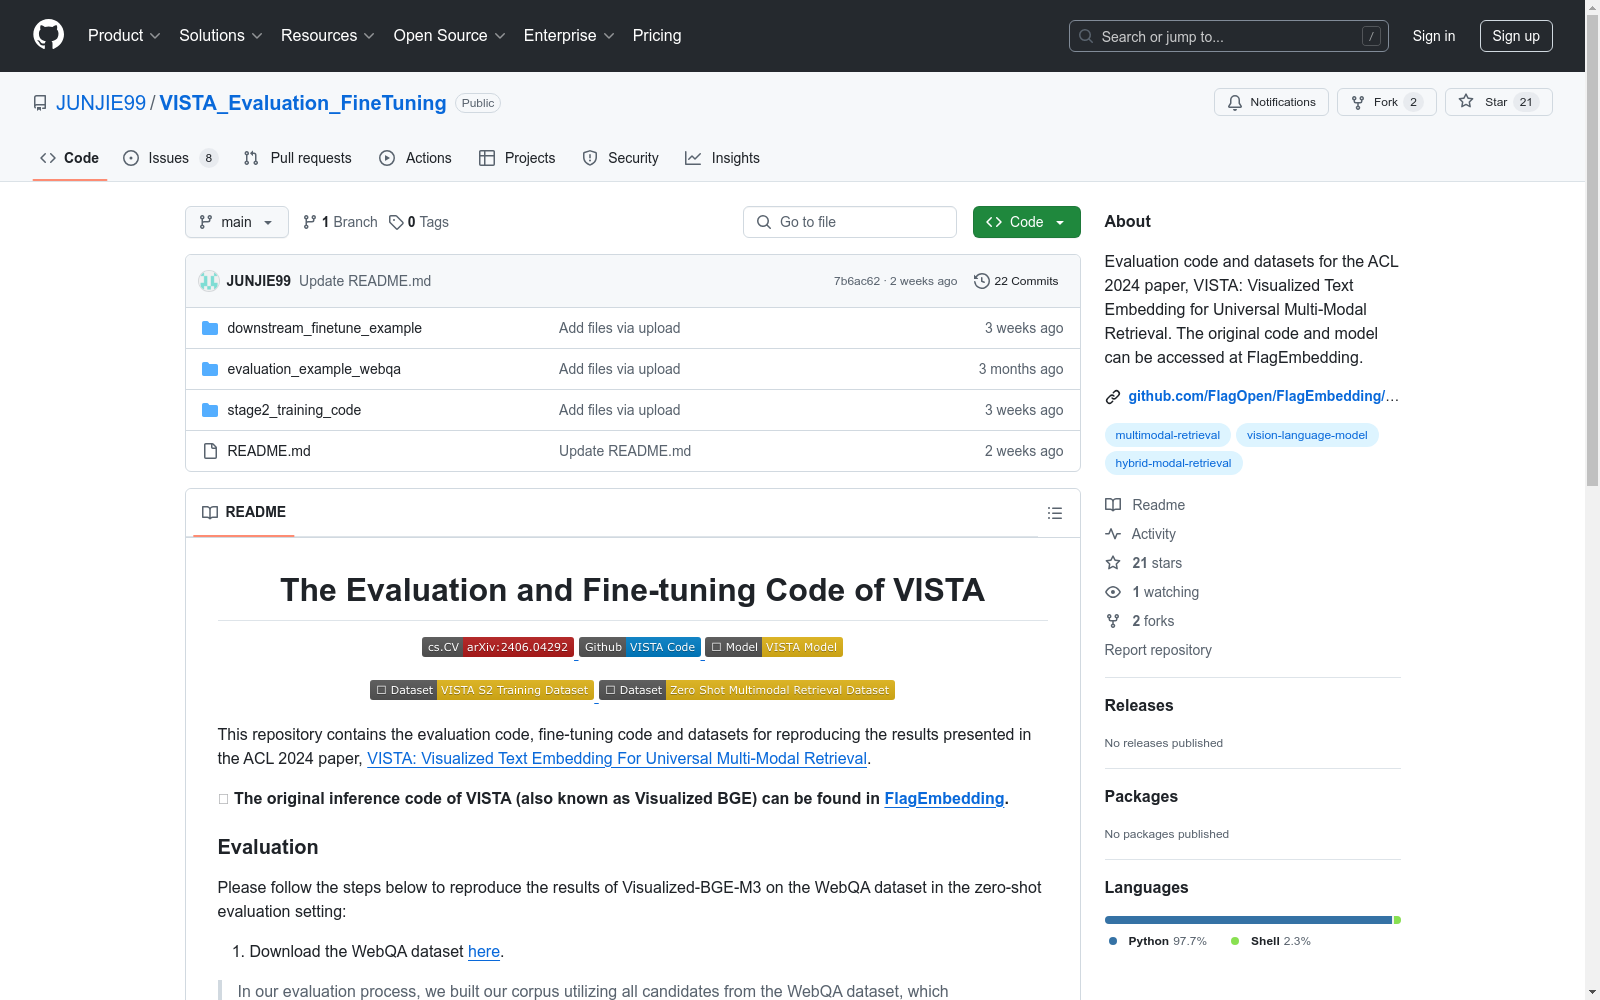Click the star icon next to 21 stars

click(x=1113, y=563)
